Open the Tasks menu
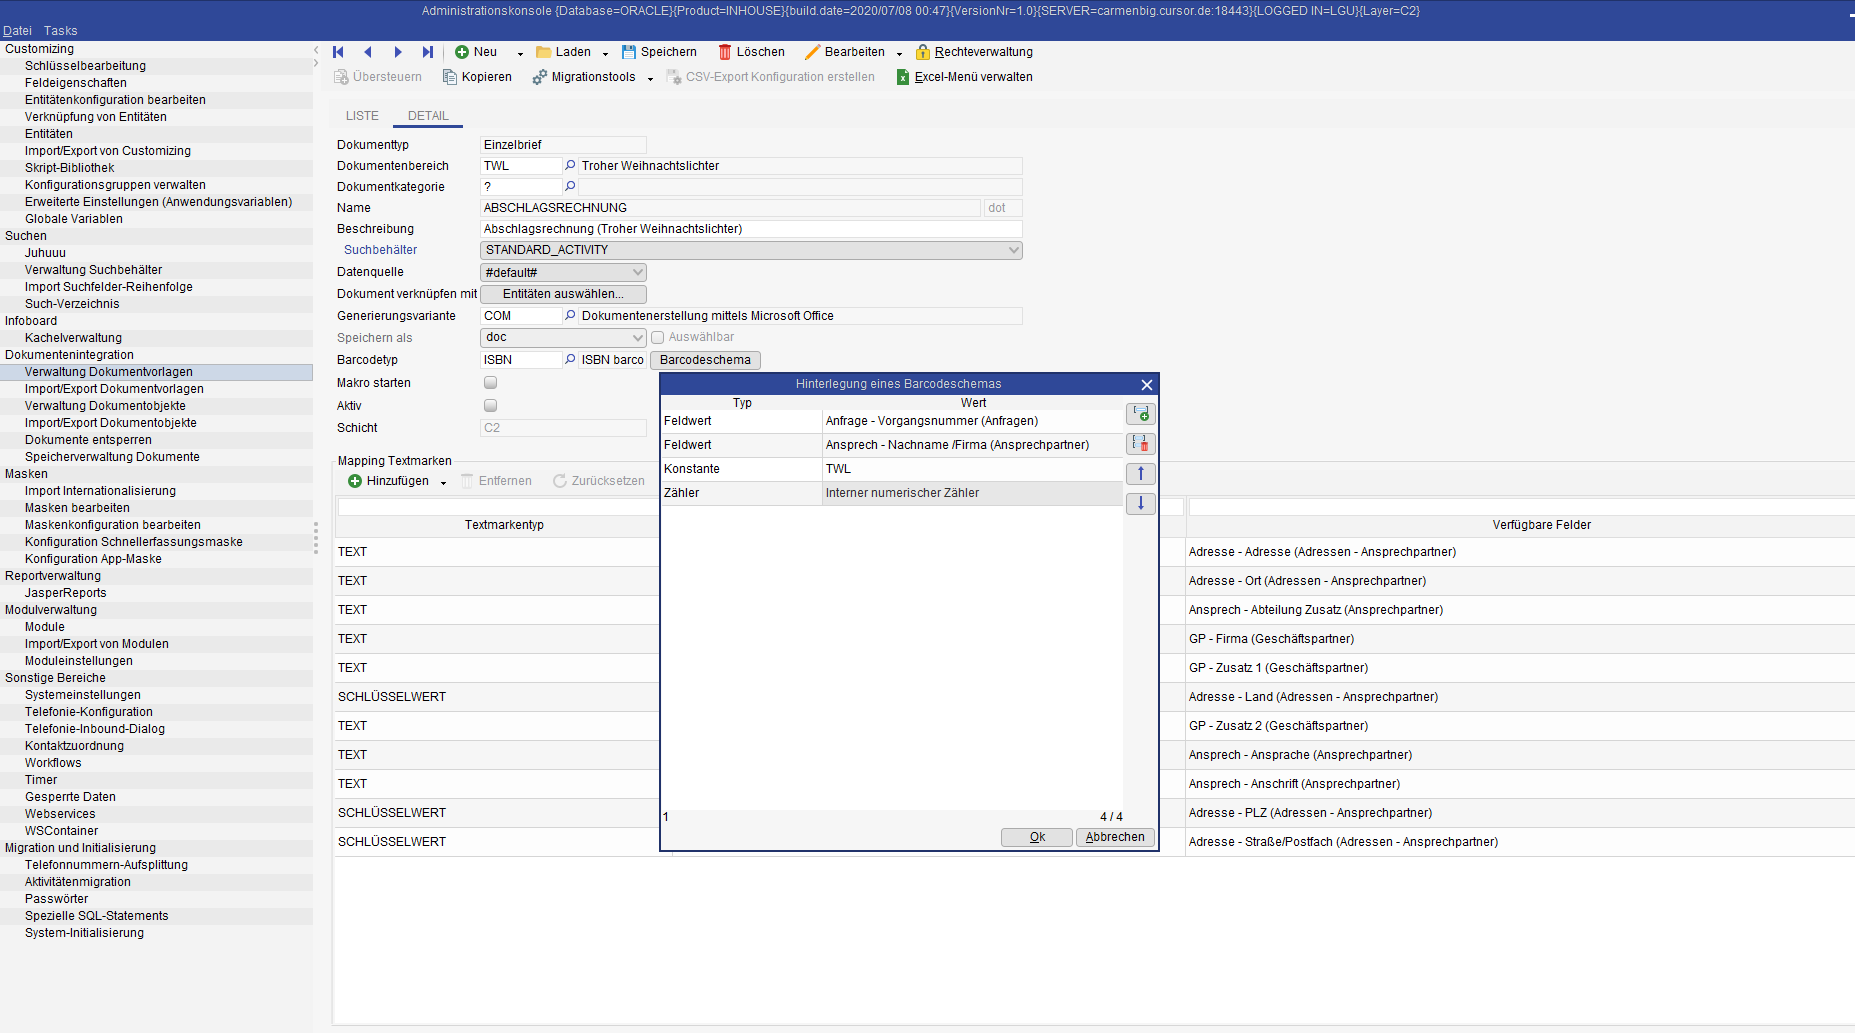 pyautogui.click(x=60, y=31)
